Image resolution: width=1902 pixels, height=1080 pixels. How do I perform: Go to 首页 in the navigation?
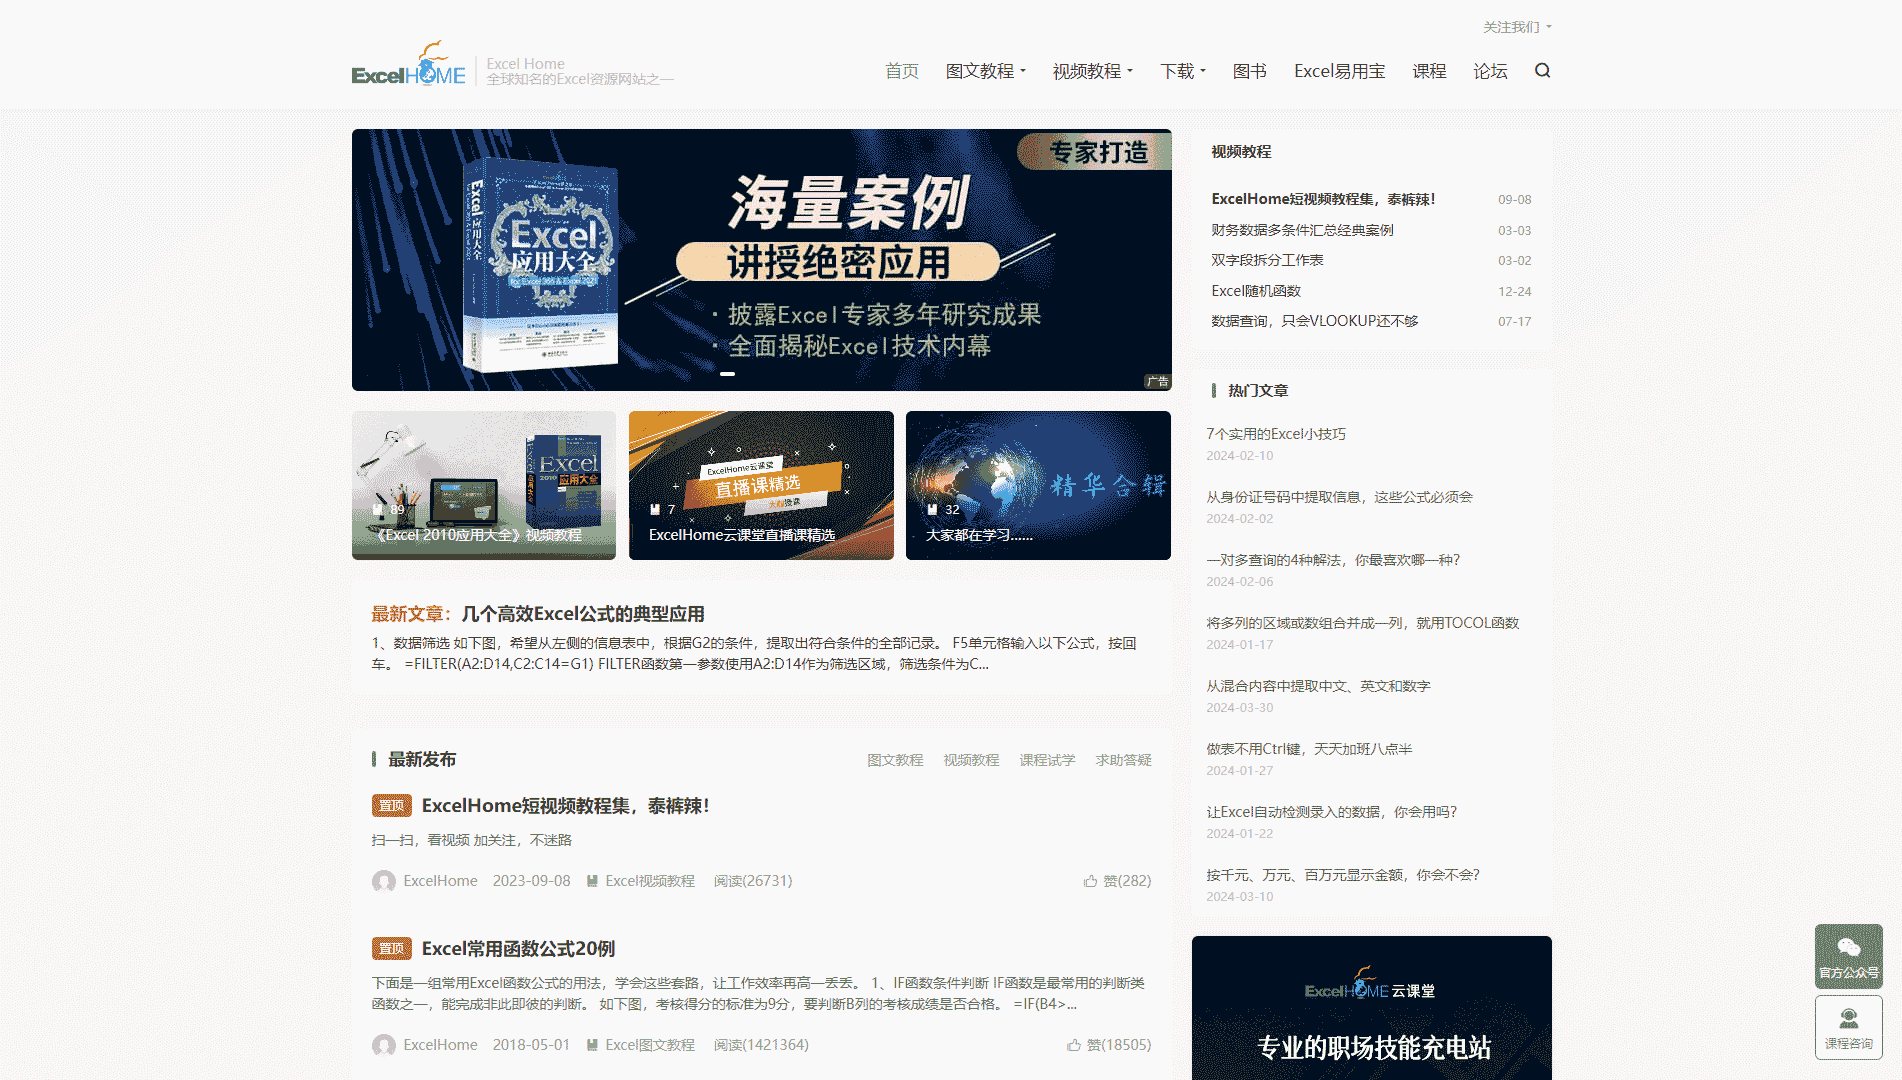tap(902, 71)
